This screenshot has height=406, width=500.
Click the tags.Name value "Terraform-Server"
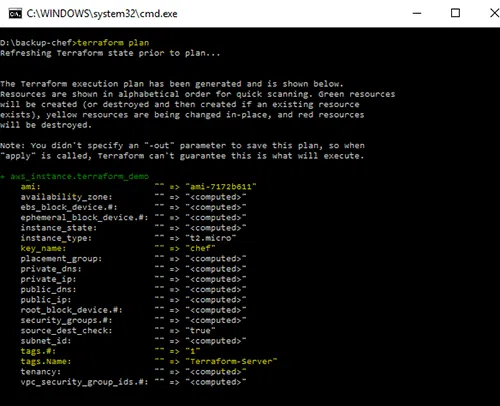(x=231, y=361)
